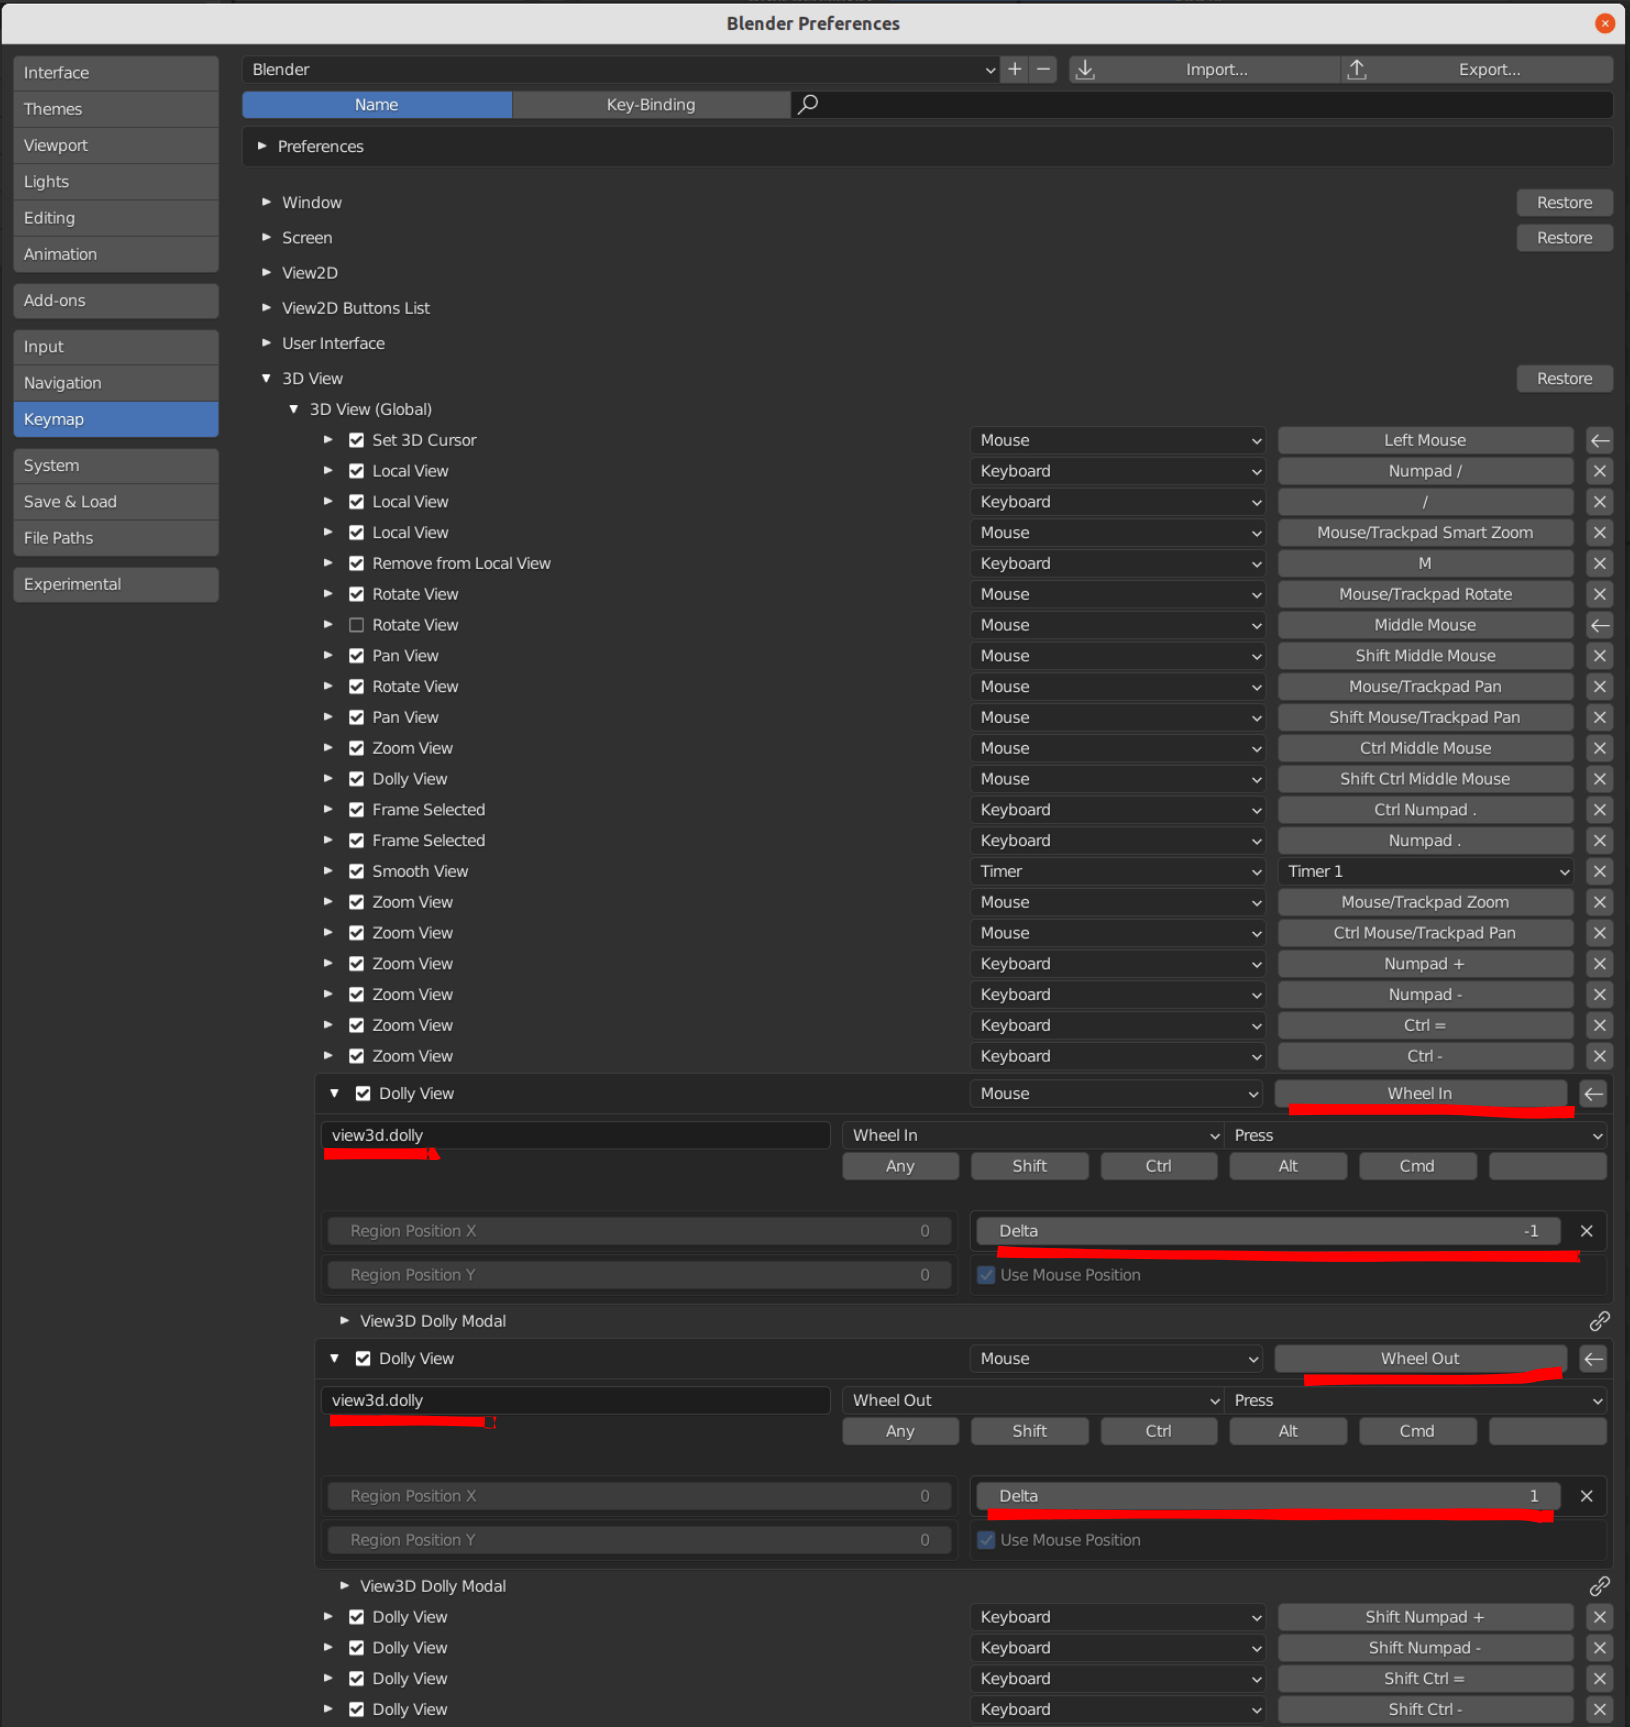Uncheck Use Mouse Position under Wheel In dolly
This screenshot has height=1727, width=1630.
click(986, 1274)
